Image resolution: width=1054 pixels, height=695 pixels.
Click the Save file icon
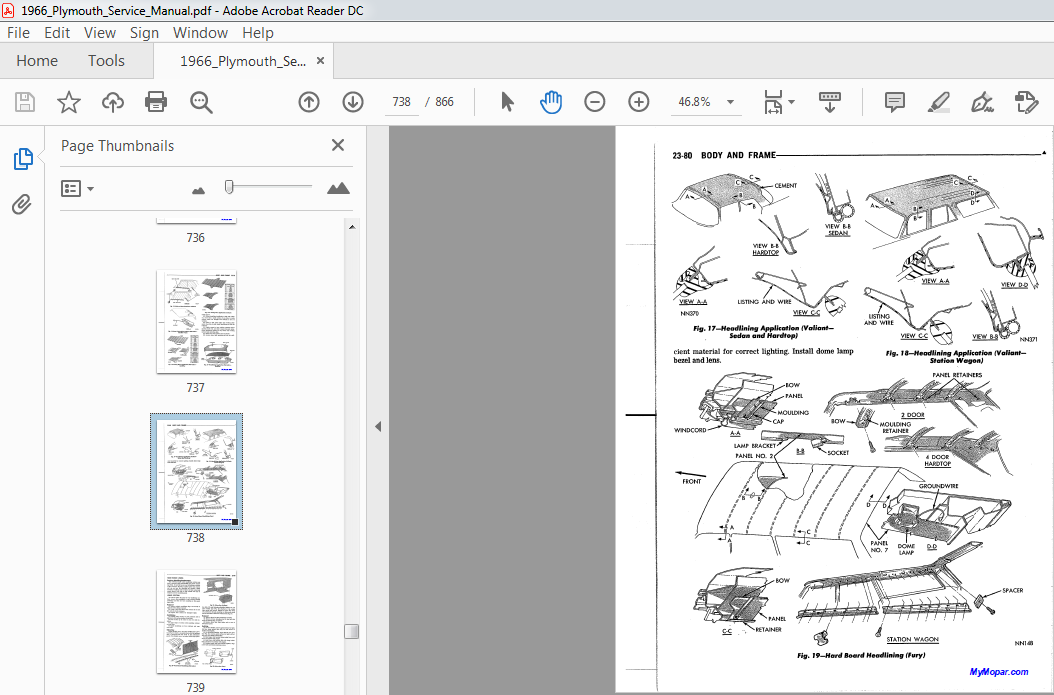pyautogui.click(x=25, y=102)
